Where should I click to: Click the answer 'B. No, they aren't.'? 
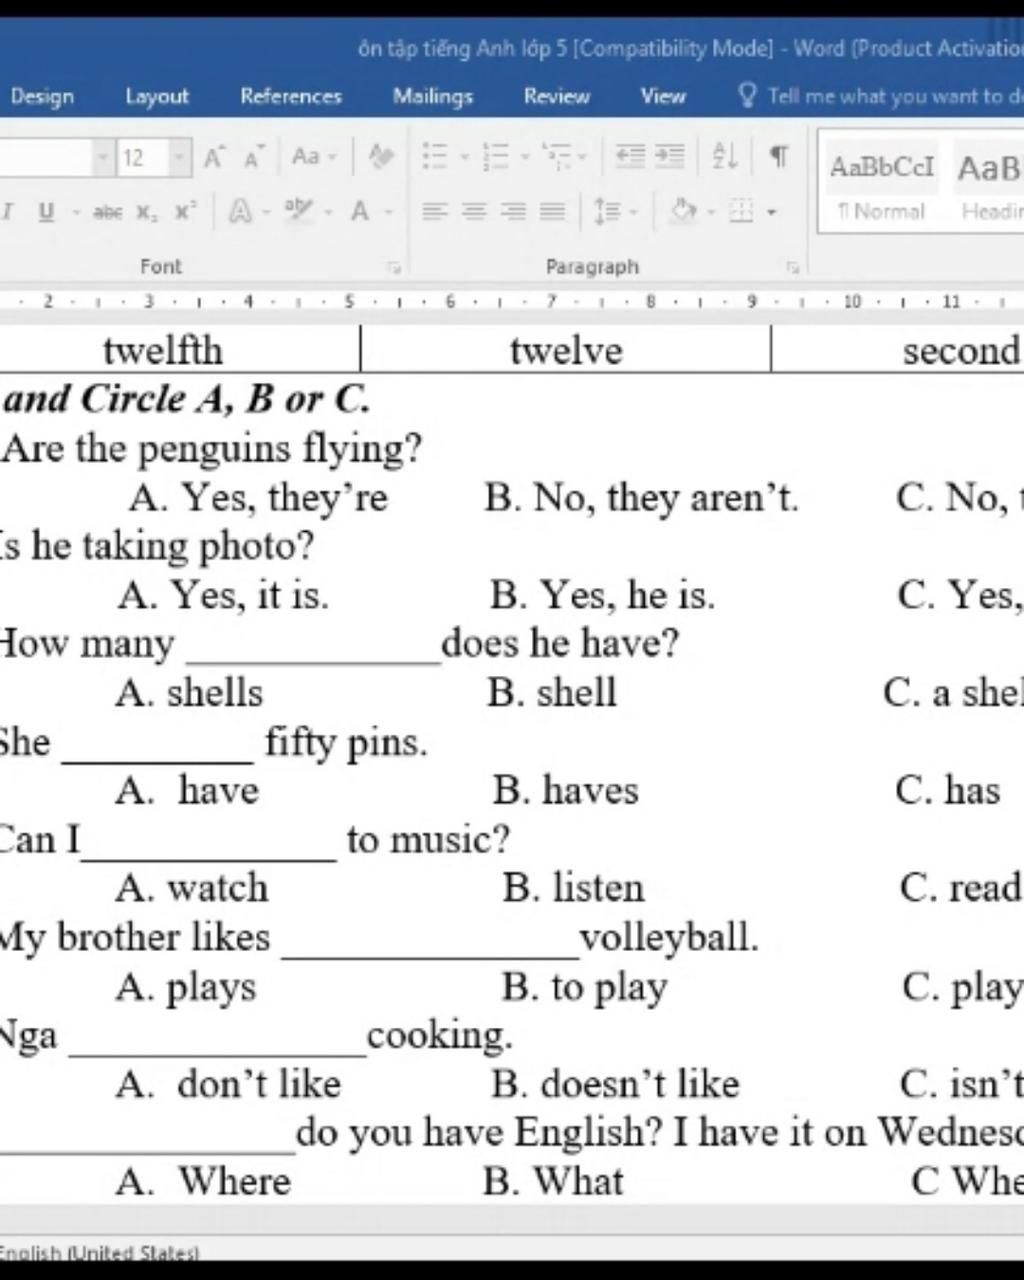pos(642,497)
